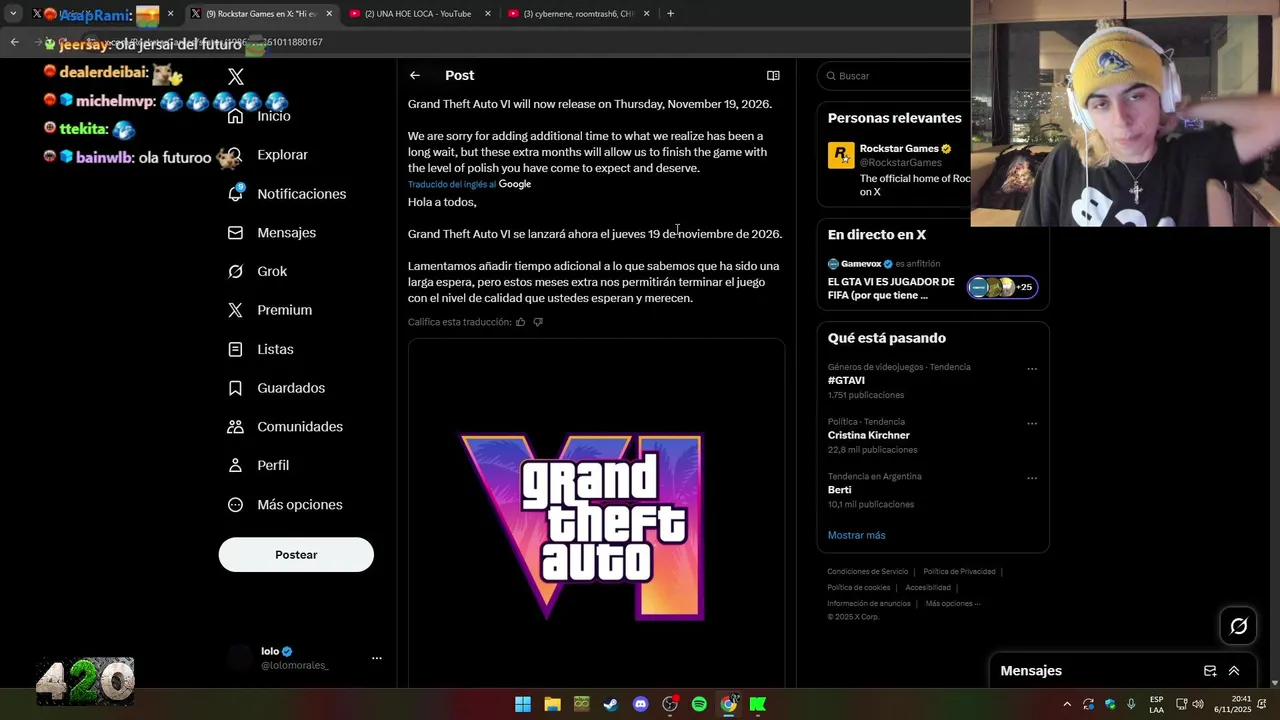Open Discord from the taskbar
The image size is (1280, 720).
point(640,705)
